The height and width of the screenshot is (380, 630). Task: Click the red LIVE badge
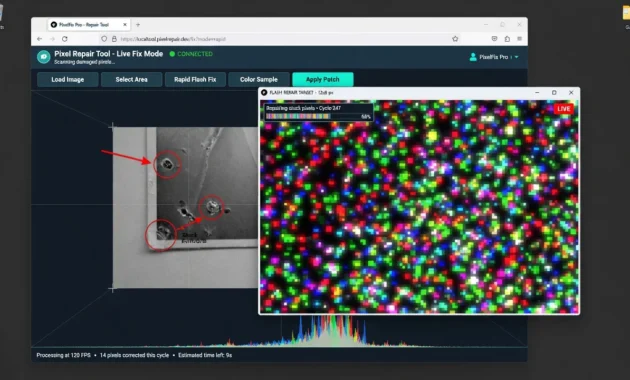pos(564,108)
